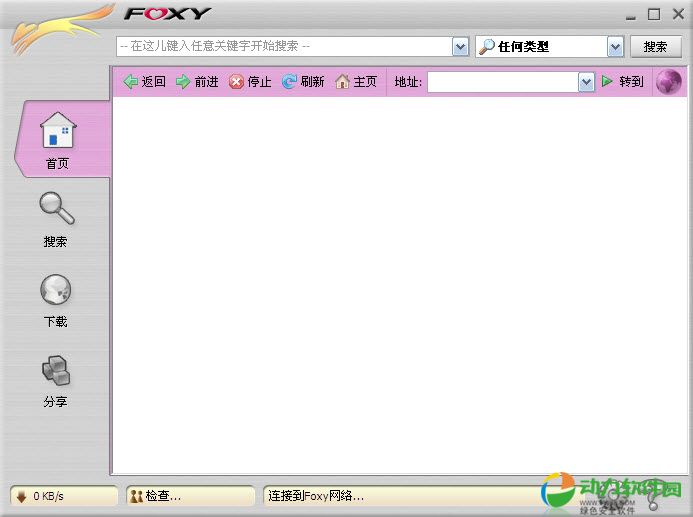This screenshot has height=517, width=693.
Task: Click the purple globe icon
Action: click(x=668, y=82)
